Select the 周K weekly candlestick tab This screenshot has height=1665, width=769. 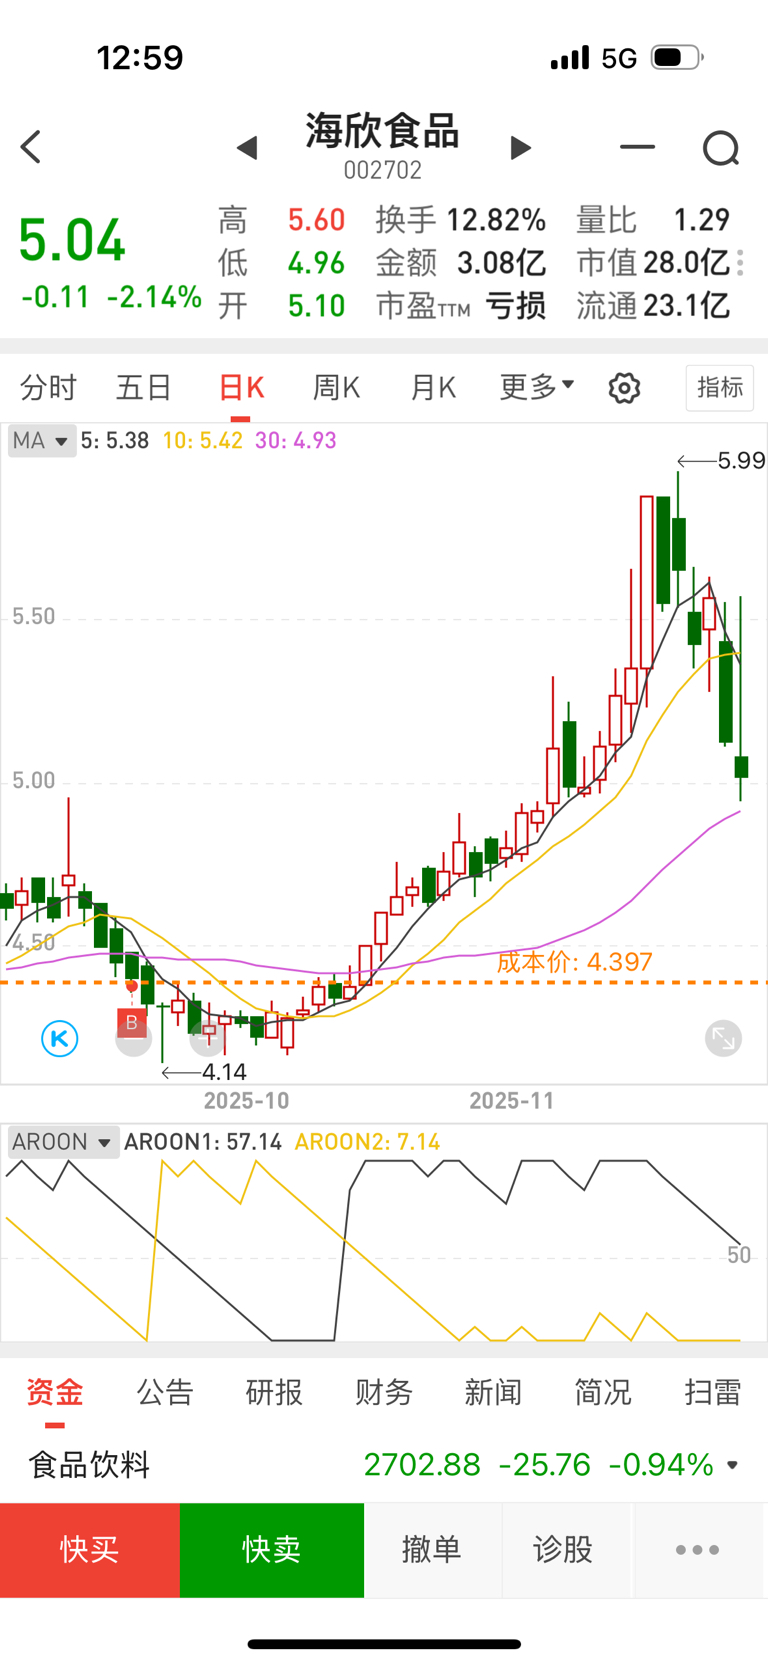click(x=336, y=388)
